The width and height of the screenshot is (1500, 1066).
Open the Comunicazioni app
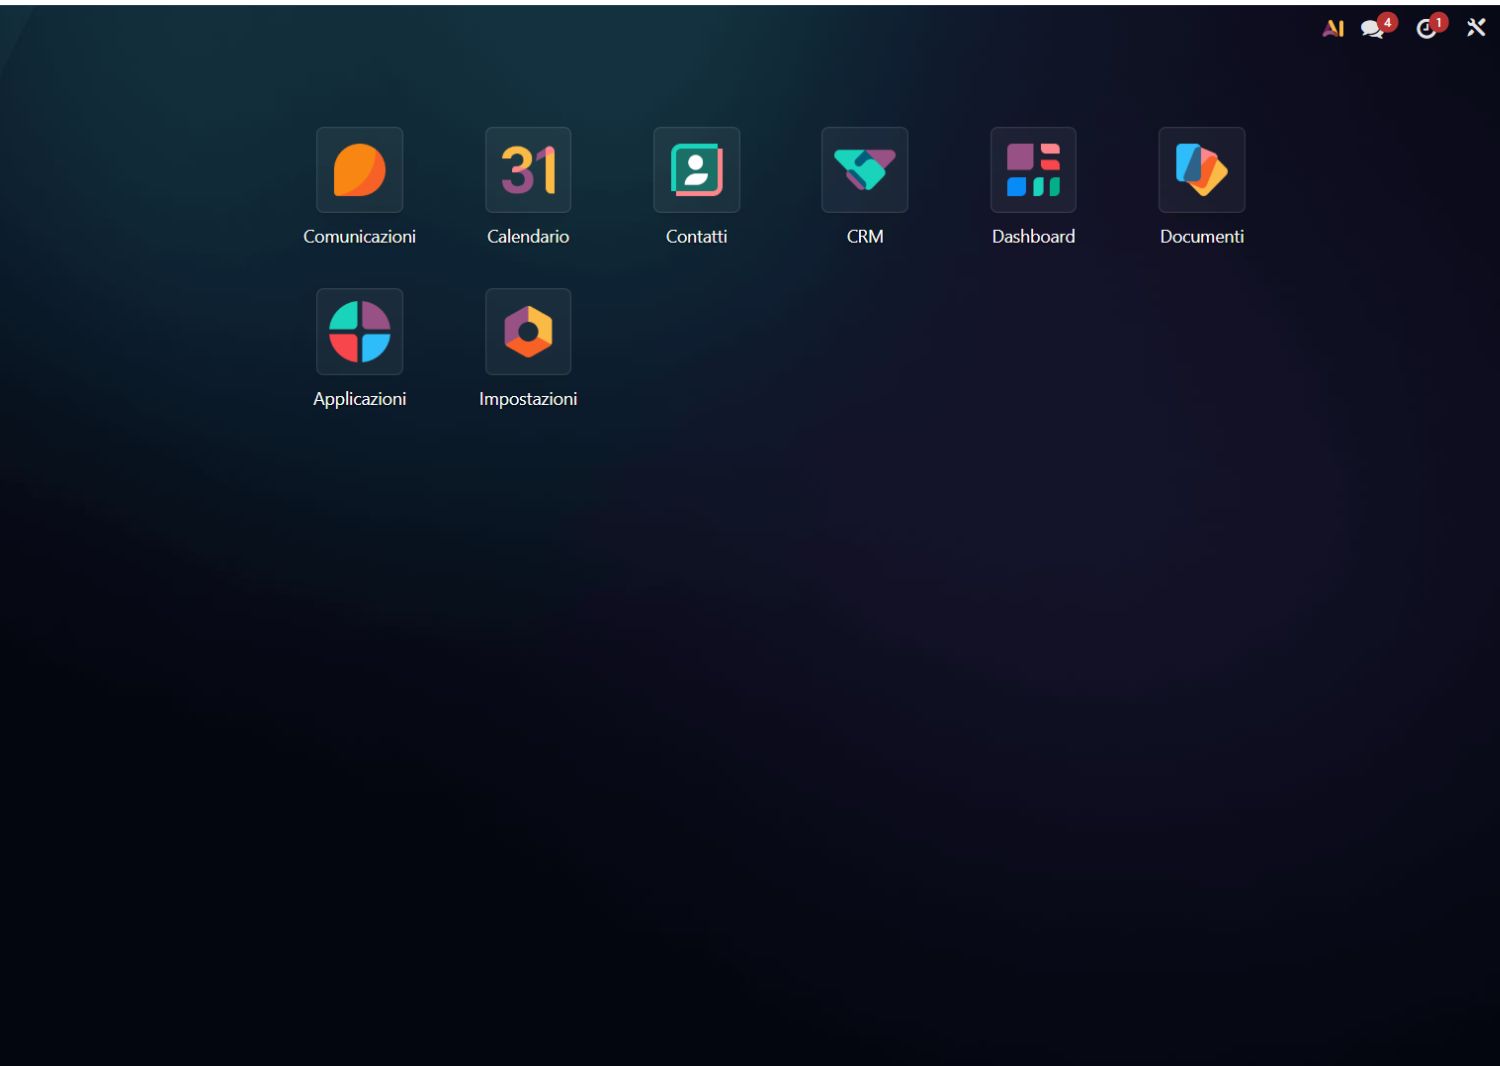360,170
